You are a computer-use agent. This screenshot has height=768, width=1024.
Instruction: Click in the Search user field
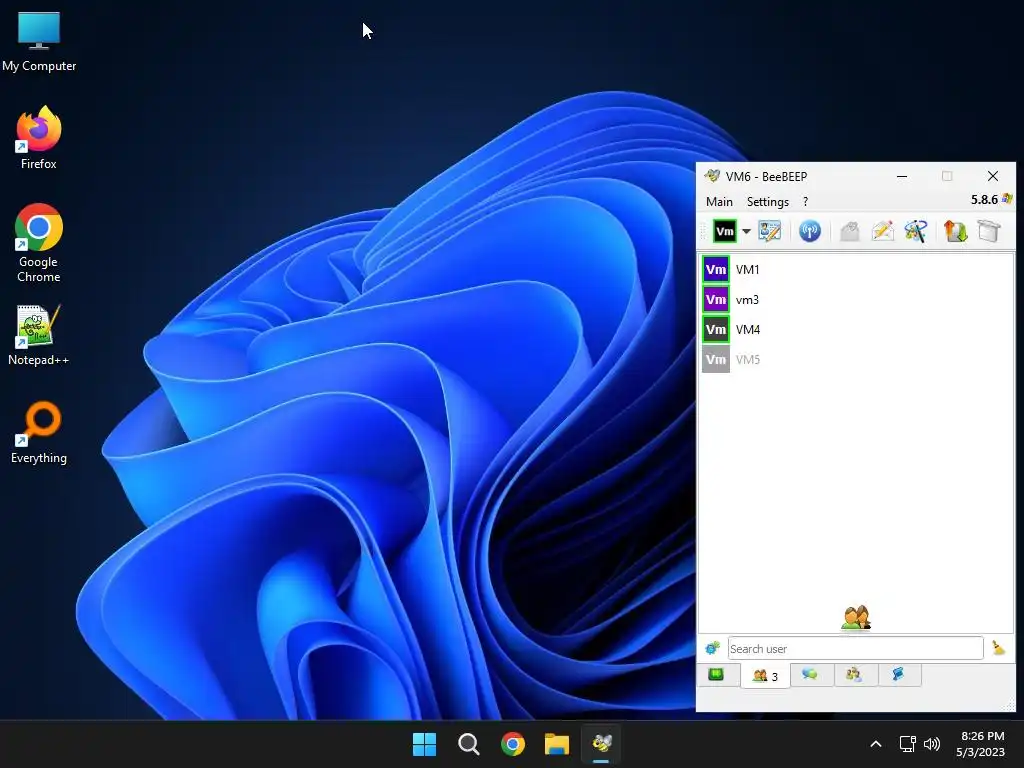(x=856, y=648)
